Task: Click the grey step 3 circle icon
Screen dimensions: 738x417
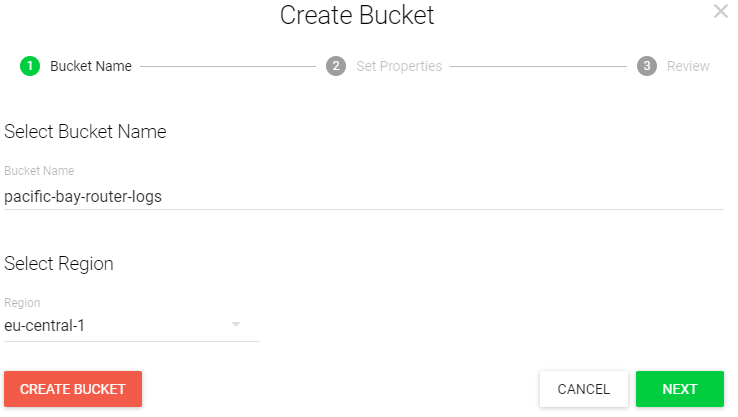Action: pos(647,66)
